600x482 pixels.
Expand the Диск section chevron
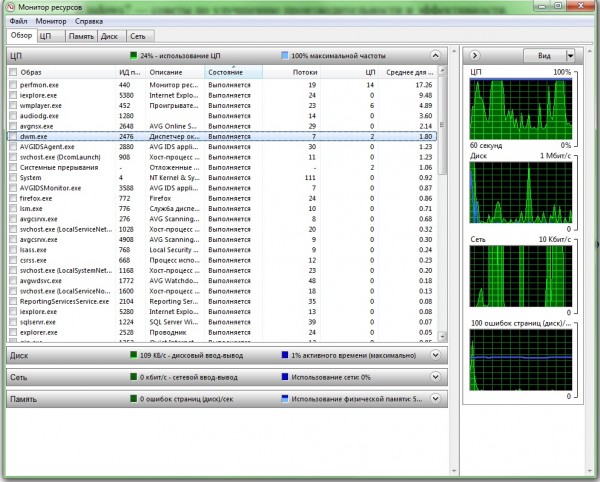tap(435, 355)
